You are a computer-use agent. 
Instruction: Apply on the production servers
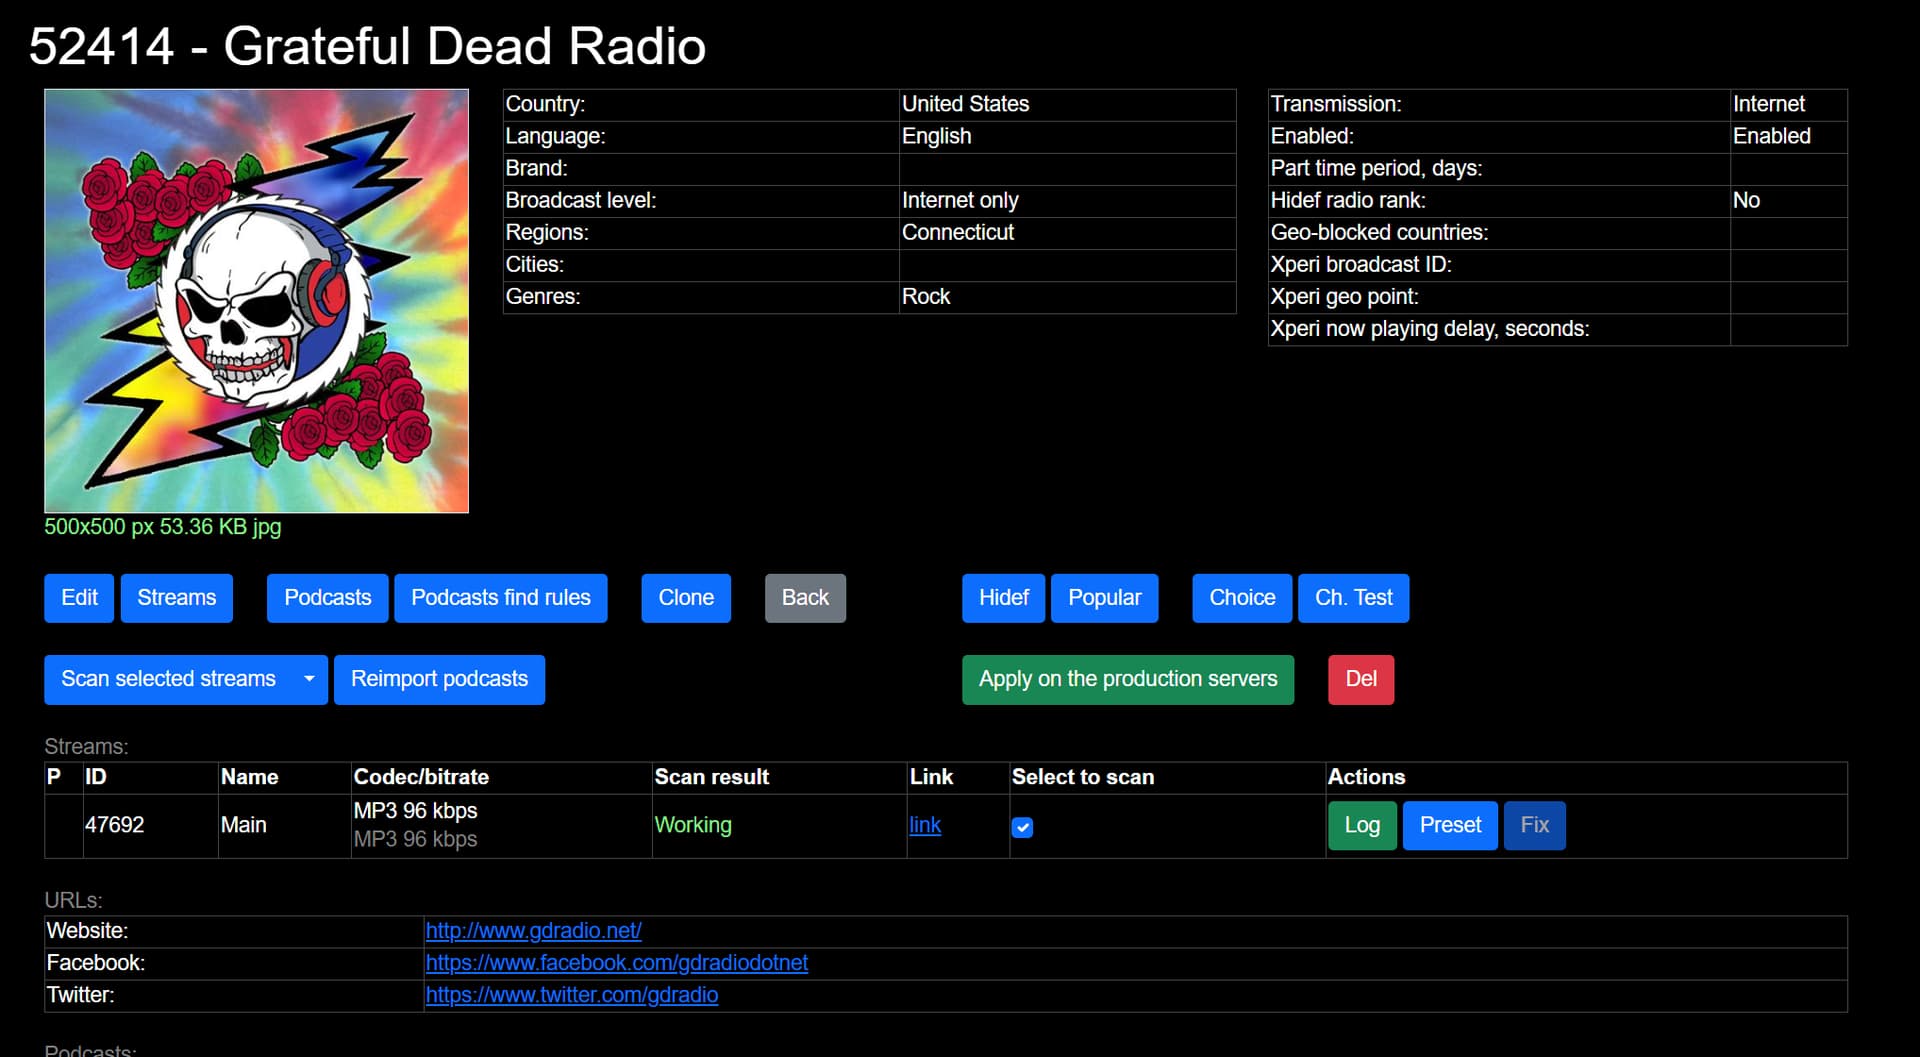[x=1127, y=679]
